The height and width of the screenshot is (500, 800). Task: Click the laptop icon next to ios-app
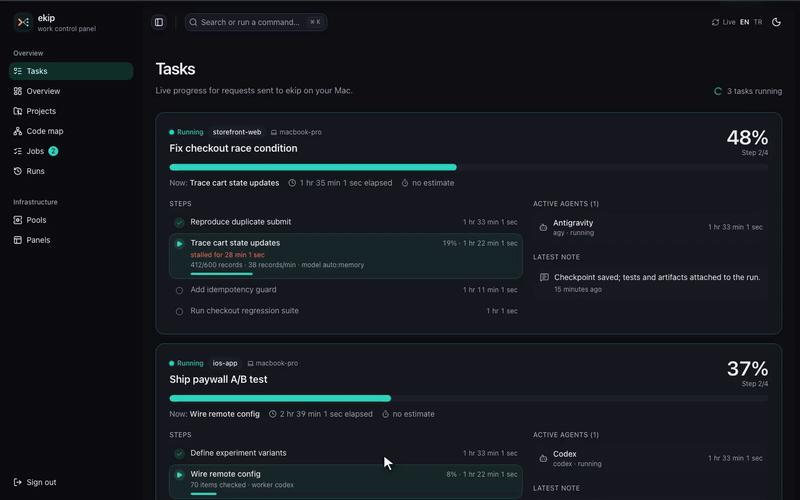tap(250, 364)
